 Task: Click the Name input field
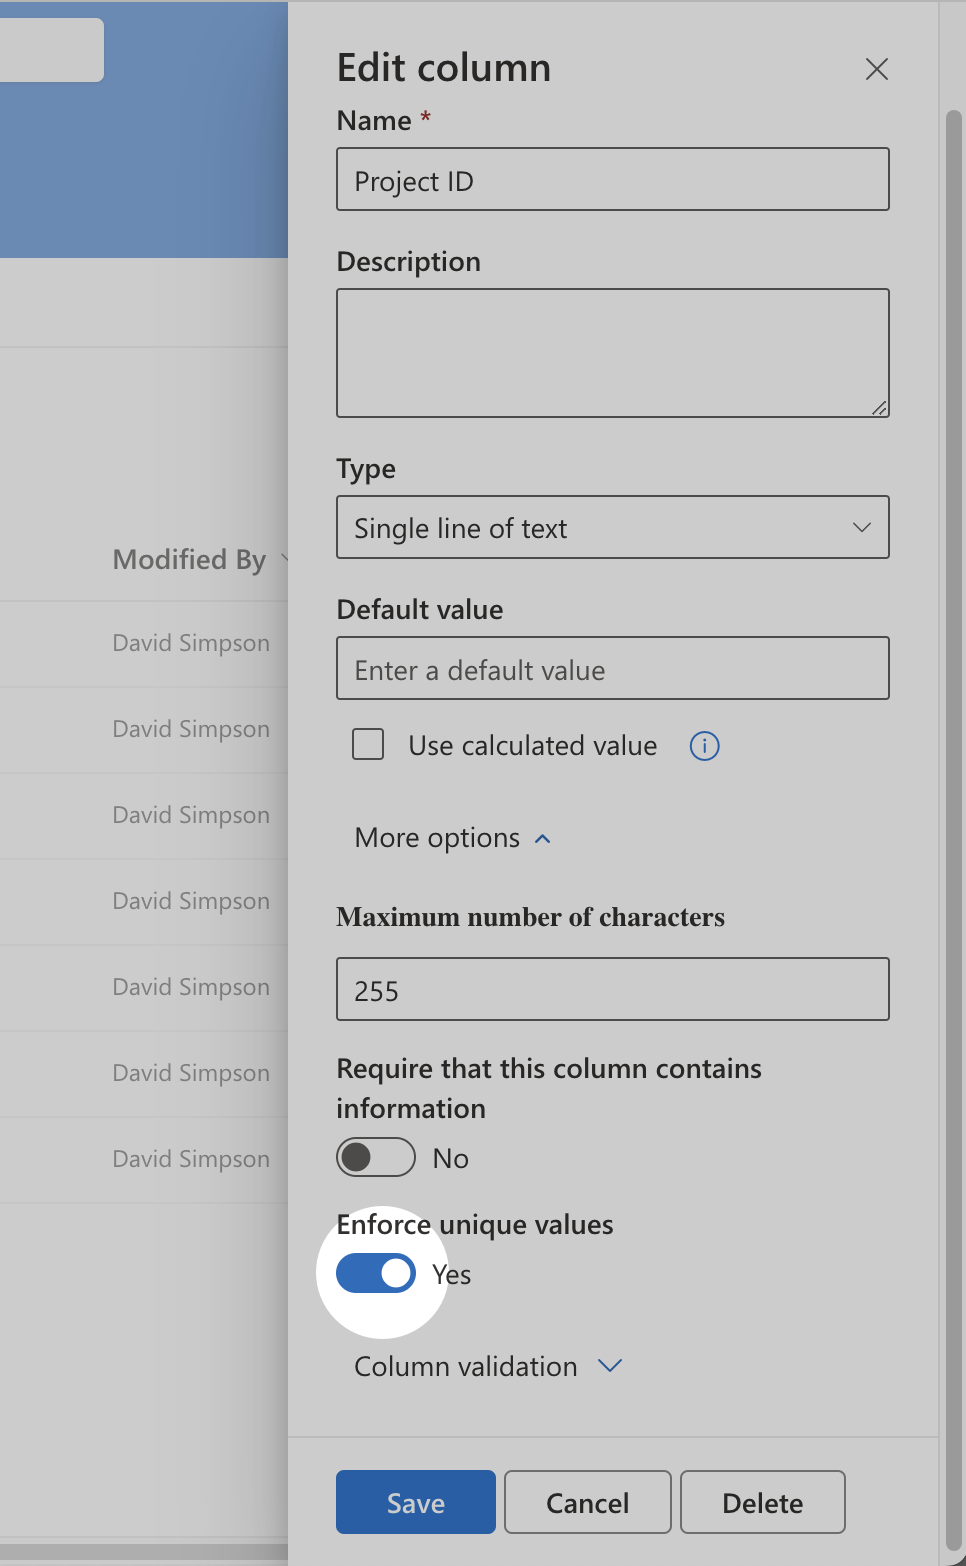pyautogui.click(x=613, y=180)
